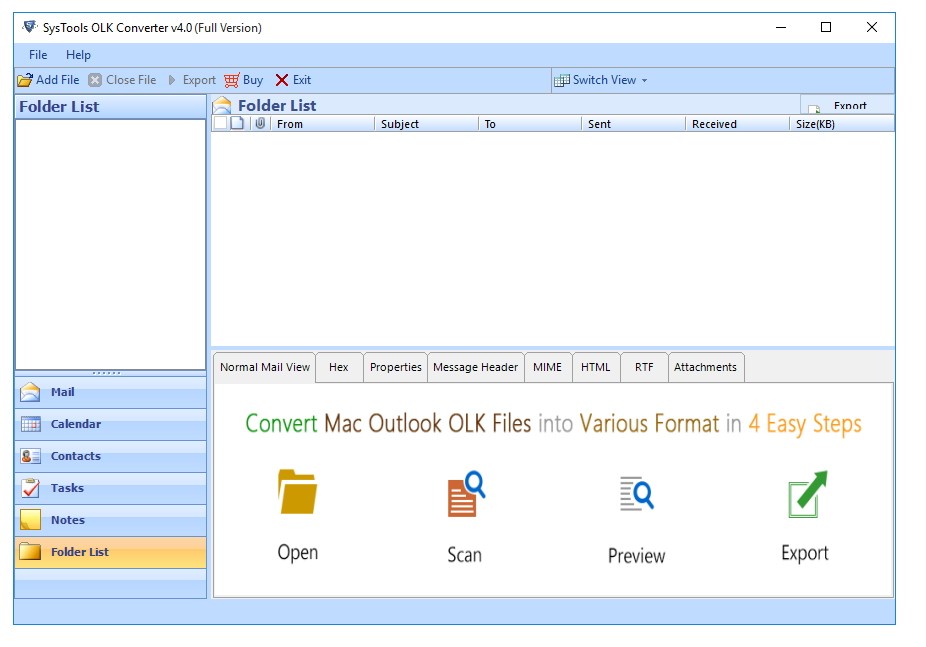
Task: Sort by the From column header
Action: pyautogui.click(x=322, y=124)
